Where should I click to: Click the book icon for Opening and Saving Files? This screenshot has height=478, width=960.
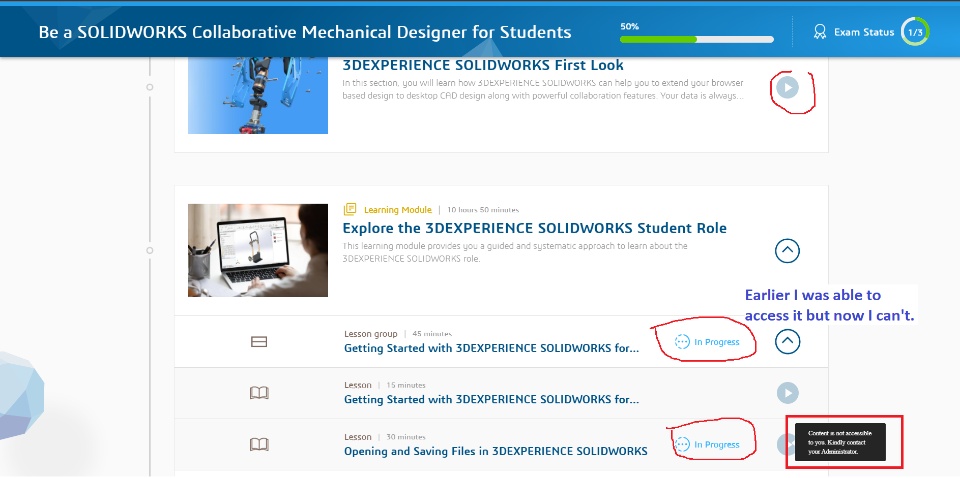pos(259,444)
